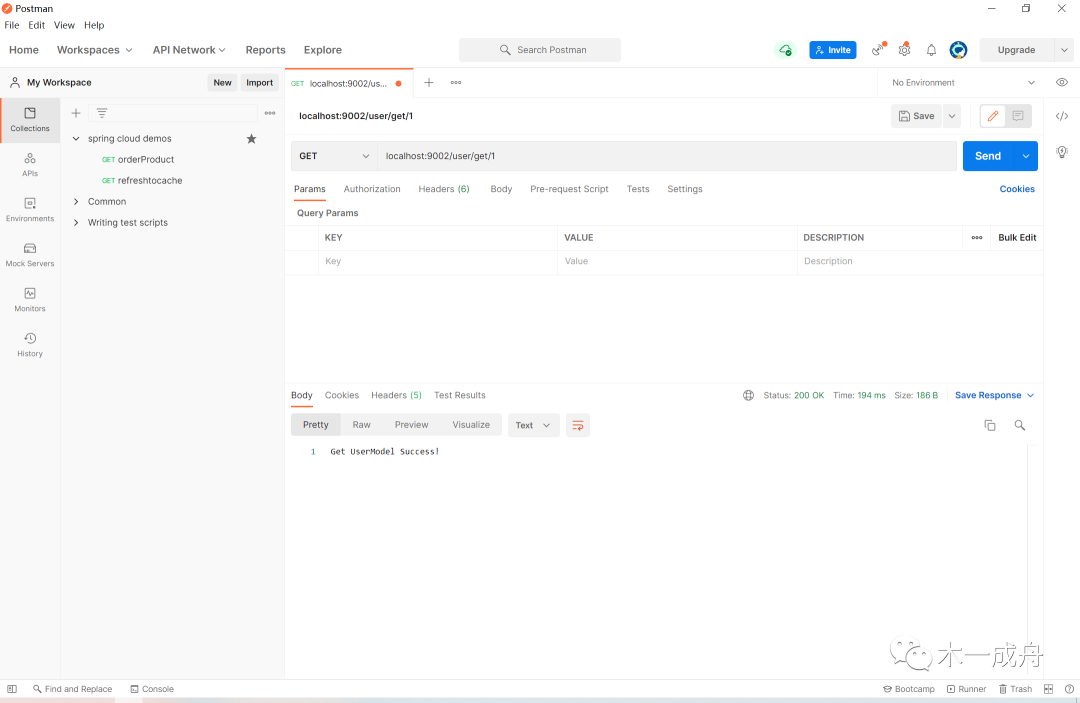Select the Raw response view
This screenshot has height=703, width=1080.
coord(362,425)
